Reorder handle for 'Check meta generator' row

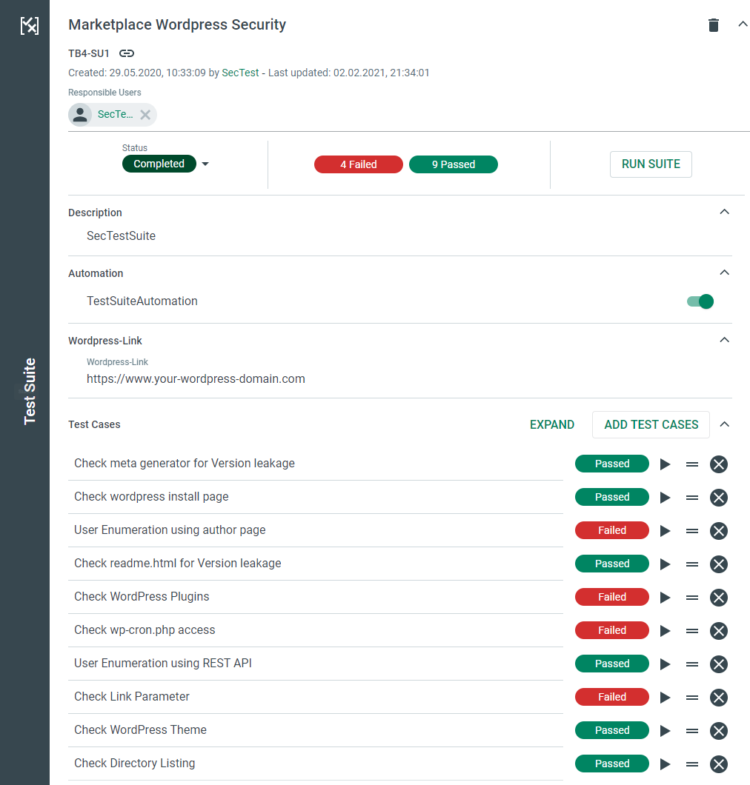point(692,465)
